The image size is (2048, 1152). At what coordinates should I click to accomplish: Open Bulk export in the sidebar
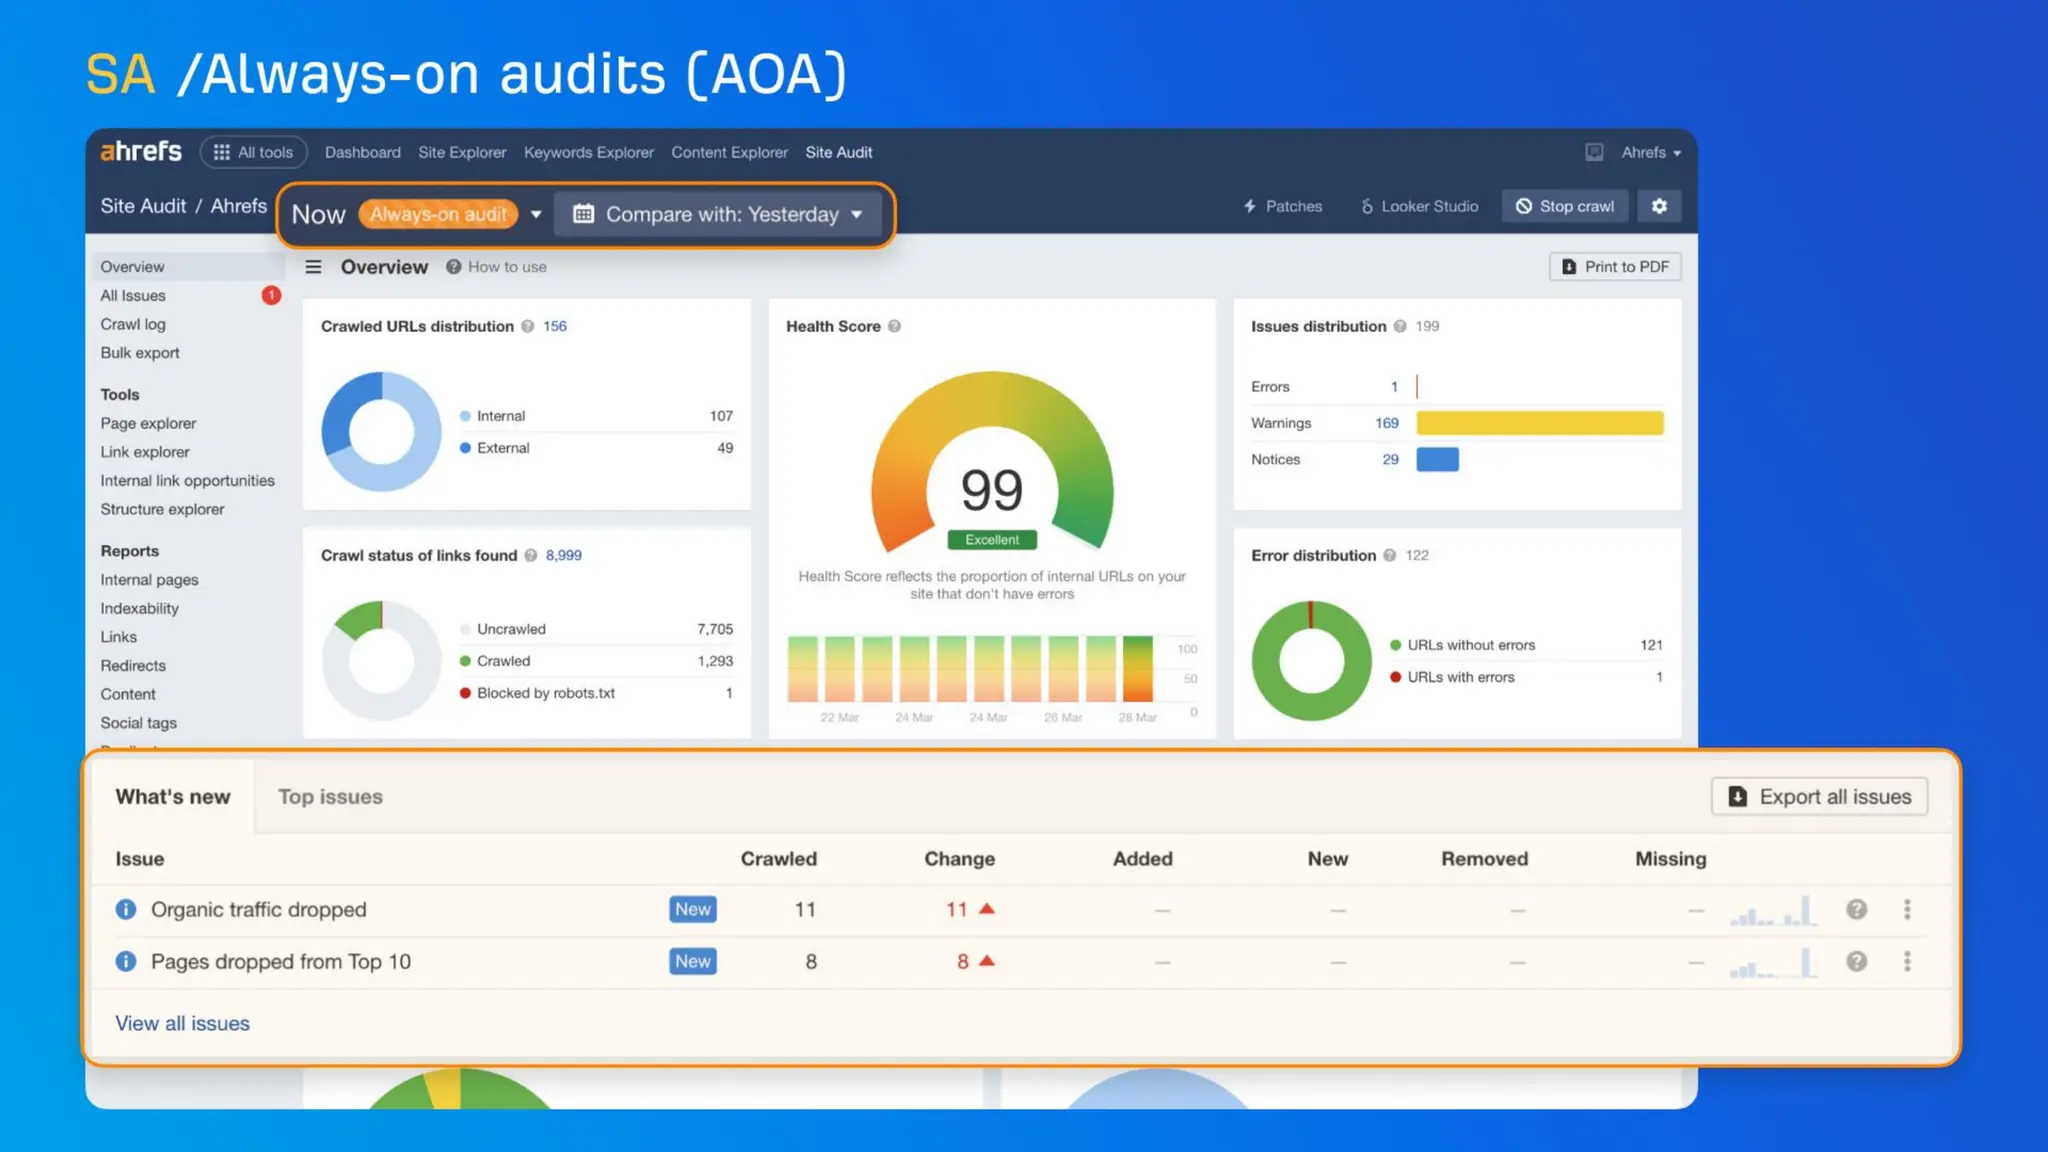[140, 353]
